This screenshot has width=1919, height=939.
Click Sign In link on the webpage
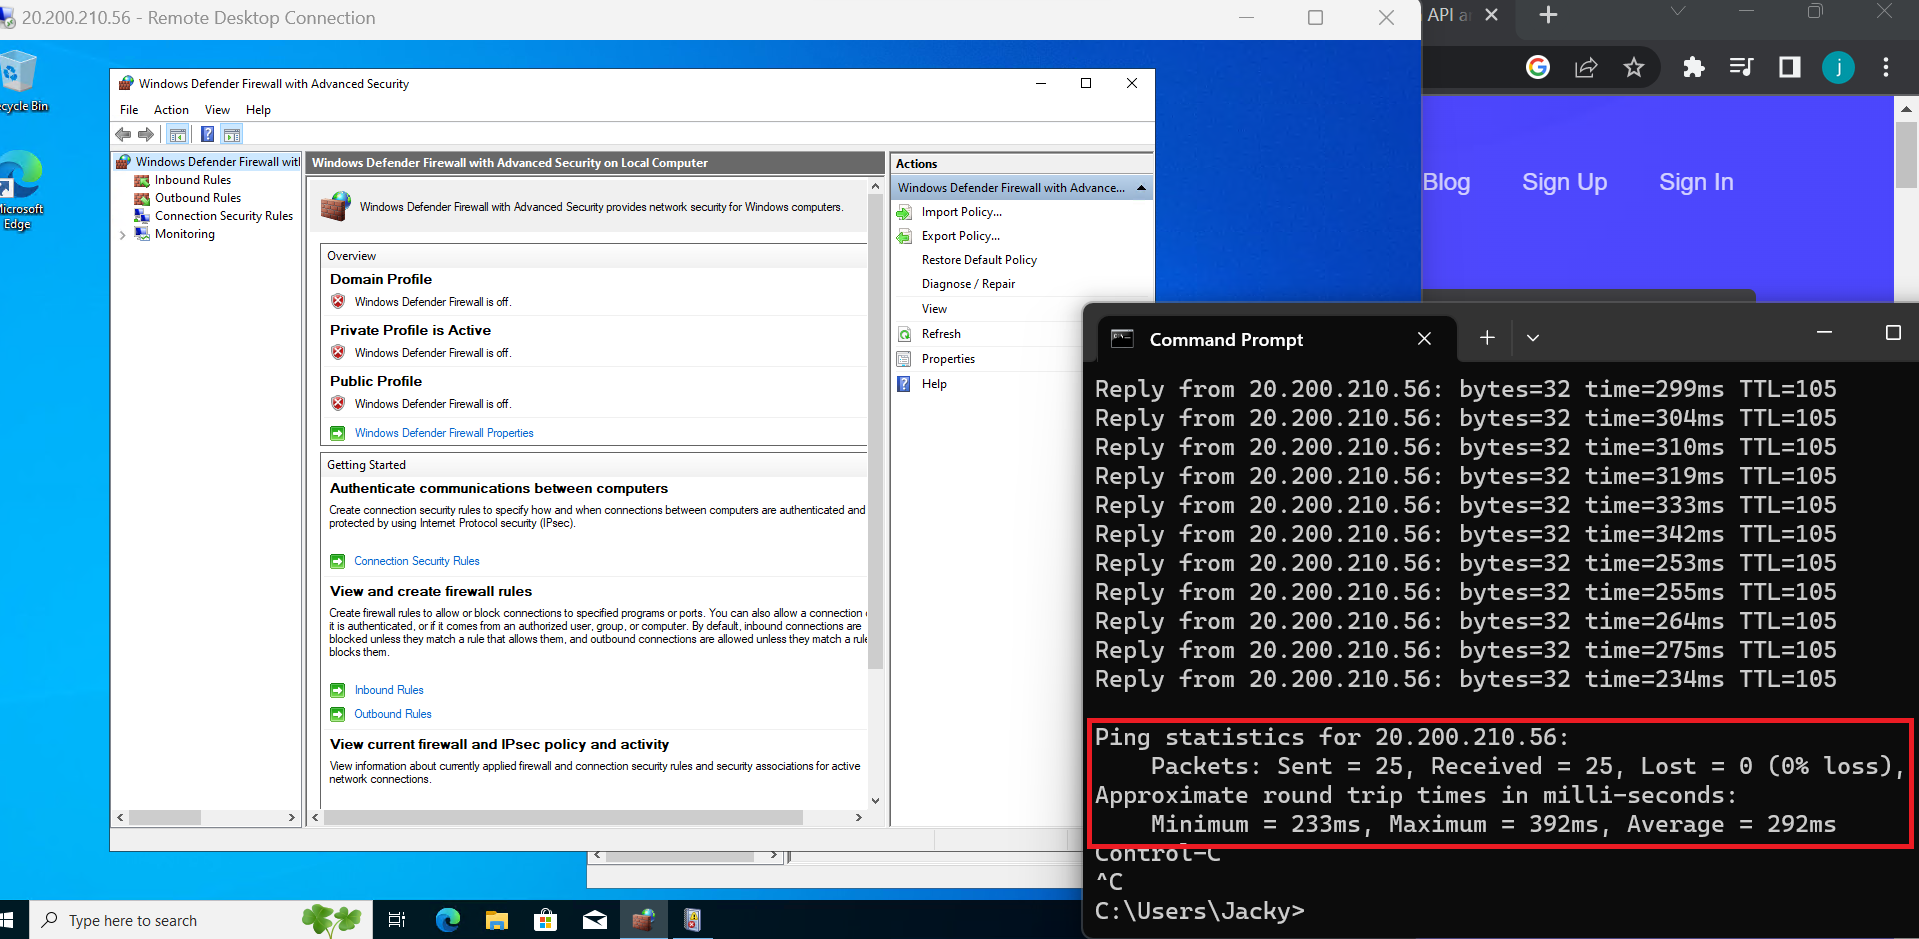click(1696, 182)
